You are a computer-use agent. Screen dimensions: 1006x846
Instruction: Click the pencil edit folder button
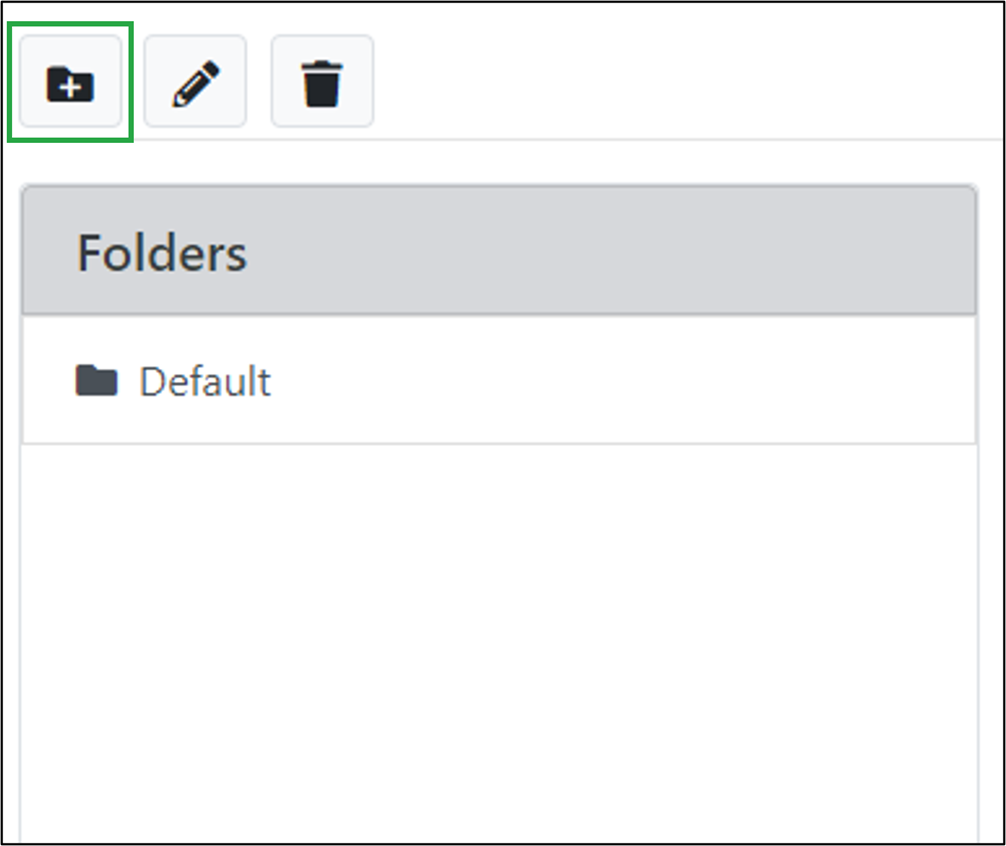[195, 83]
